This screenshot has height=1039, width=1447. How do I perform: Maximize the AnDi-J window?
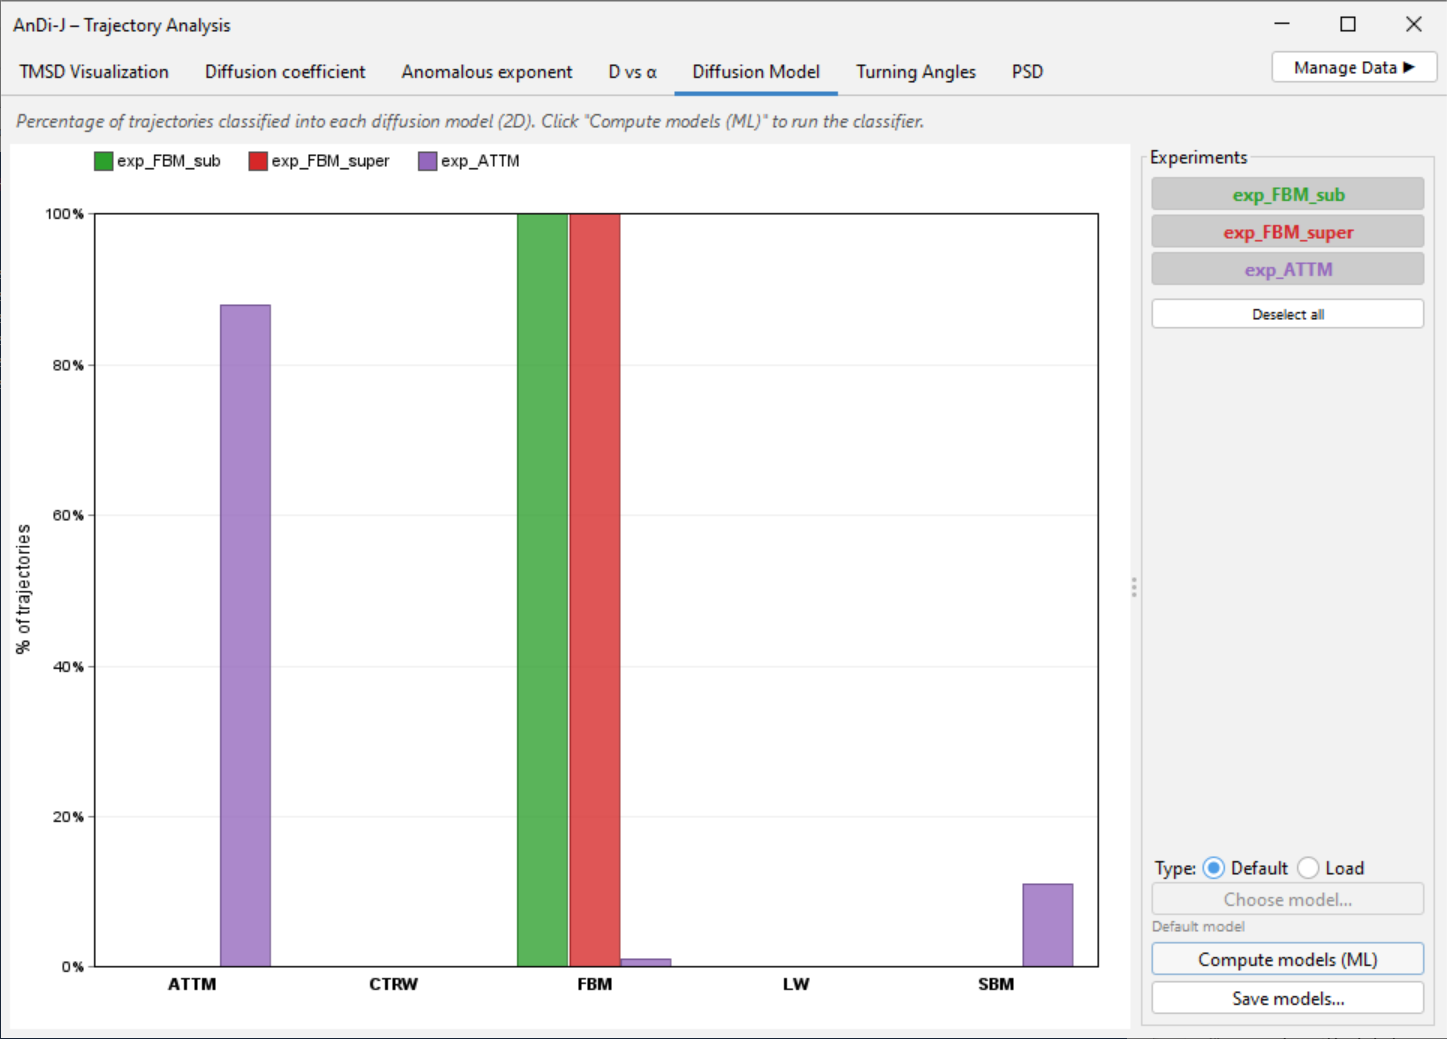pyautogui.click(x=1348, y=24)
